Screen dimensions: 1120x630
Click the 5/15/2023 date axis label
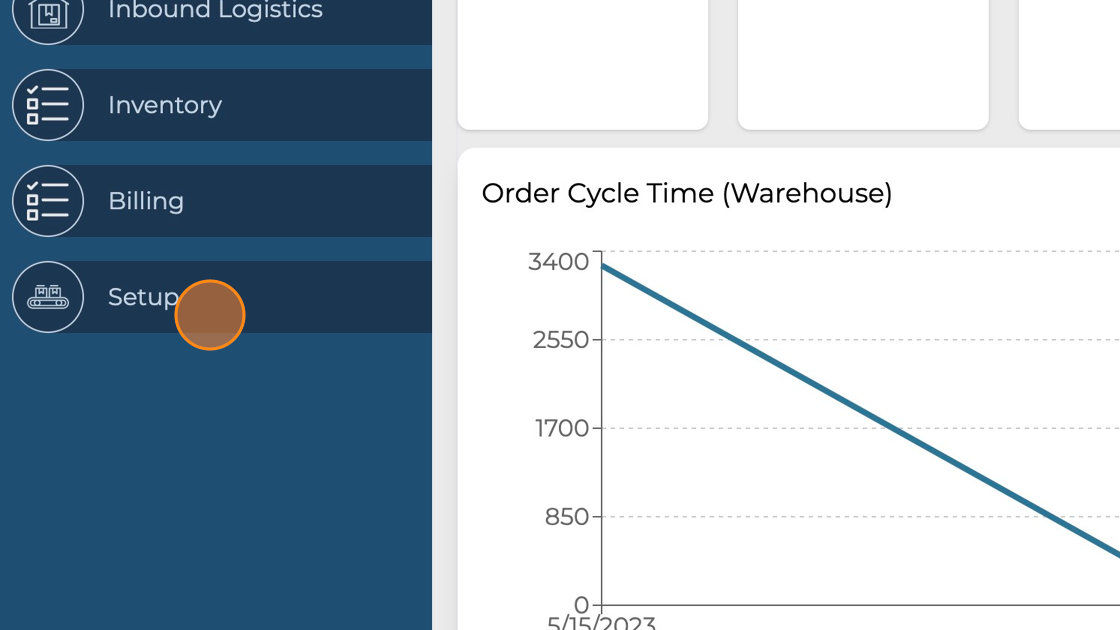point(601,622)
